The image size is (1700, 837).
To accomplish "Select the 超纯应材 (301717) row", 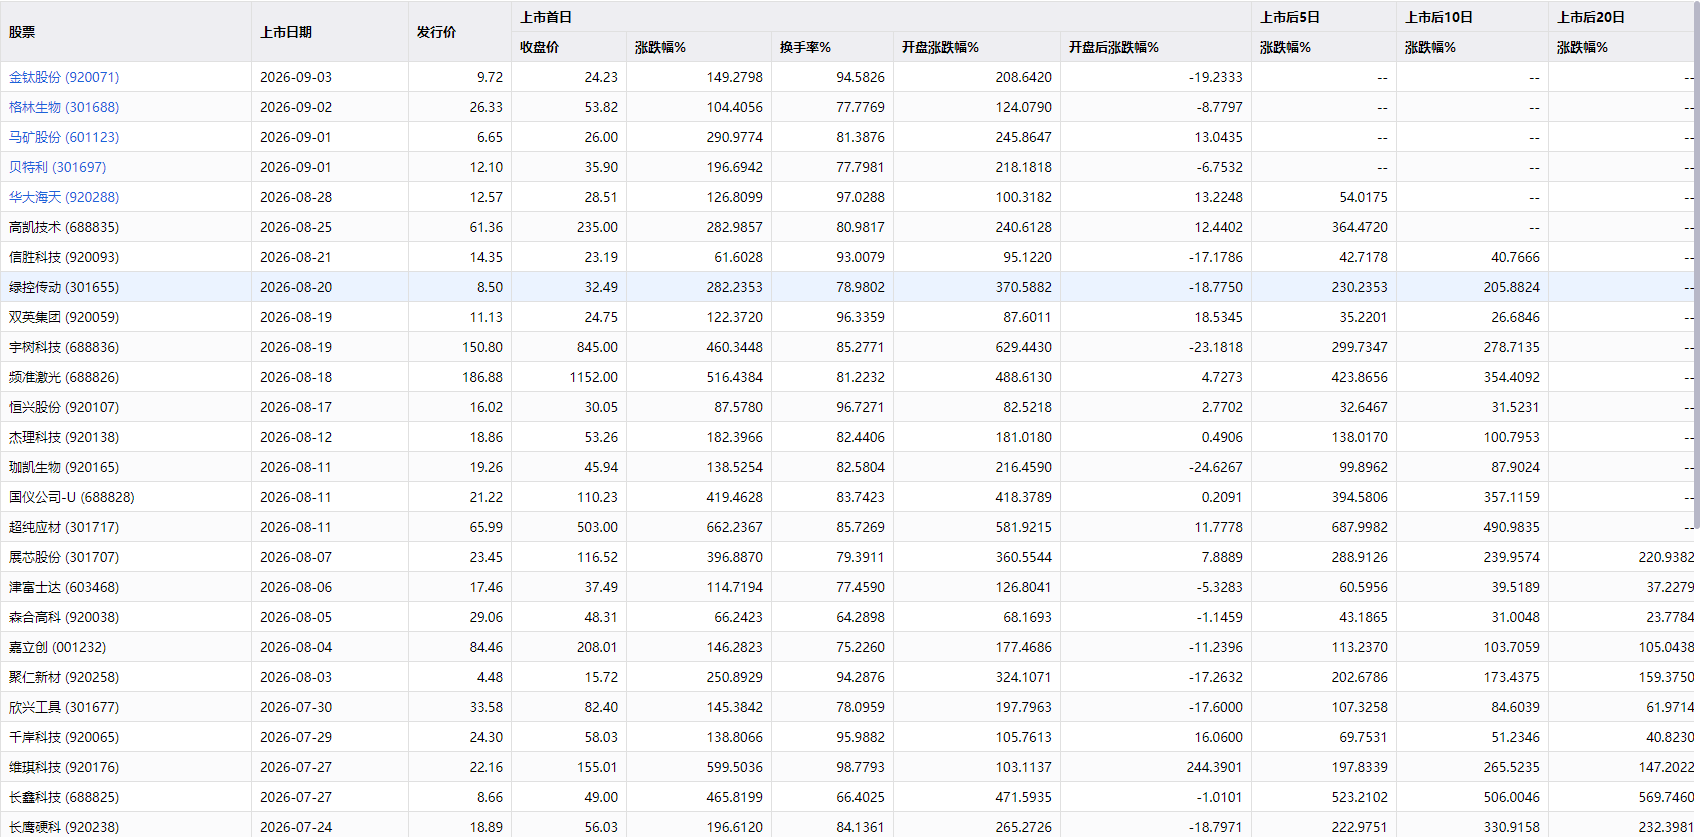I will pos(850,527).
